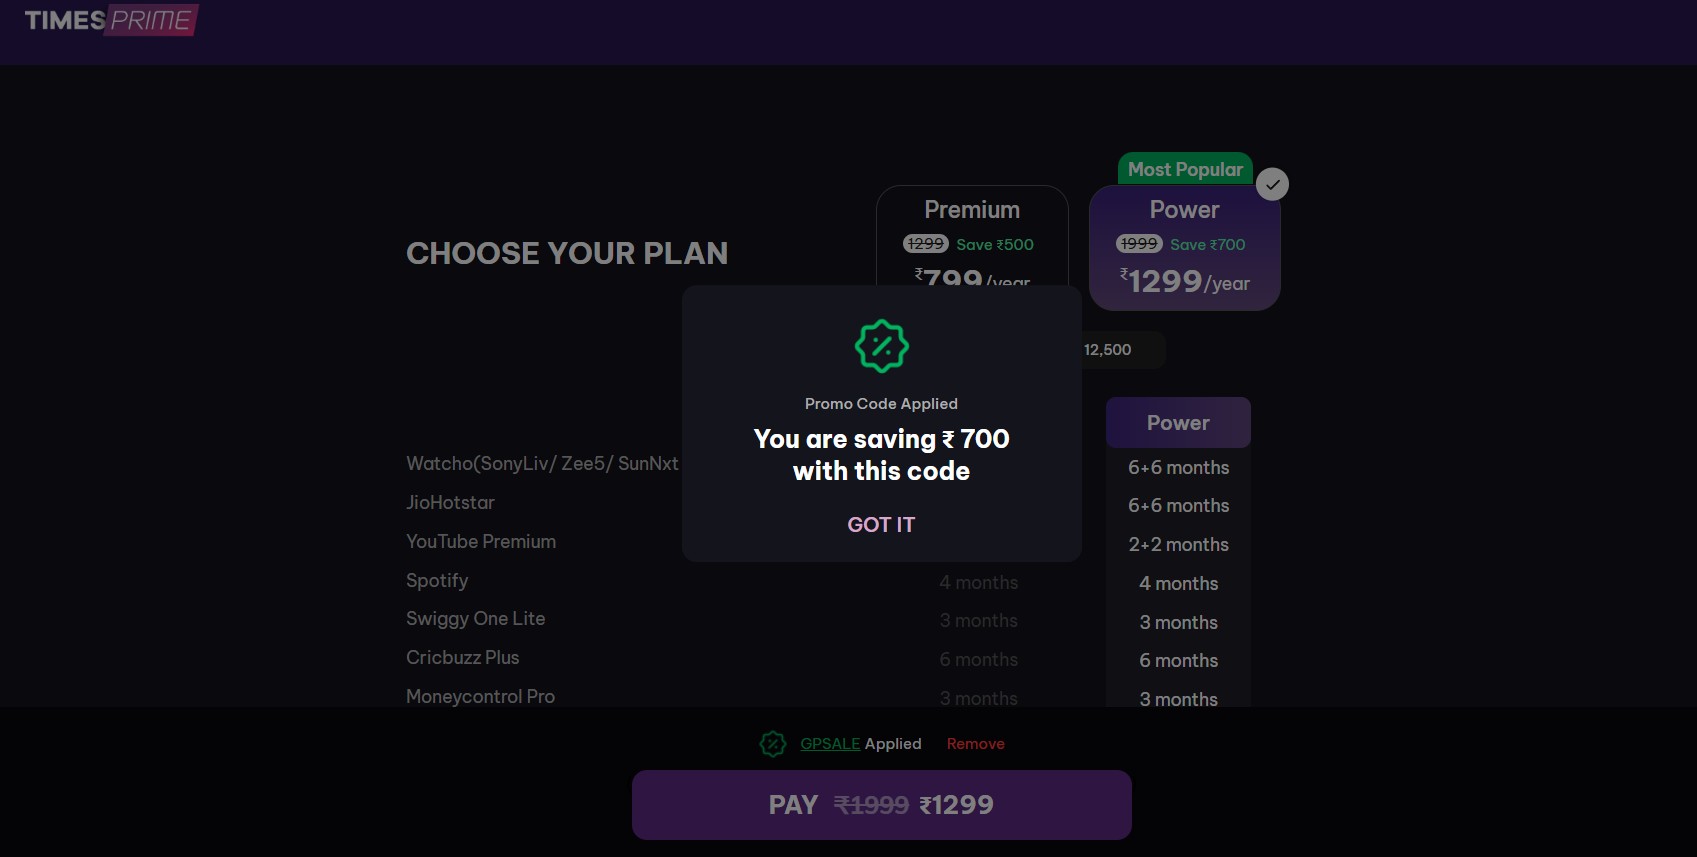Click the Most Popular badge
This screenshot has width=1697, height=857.
point(1185,169)
